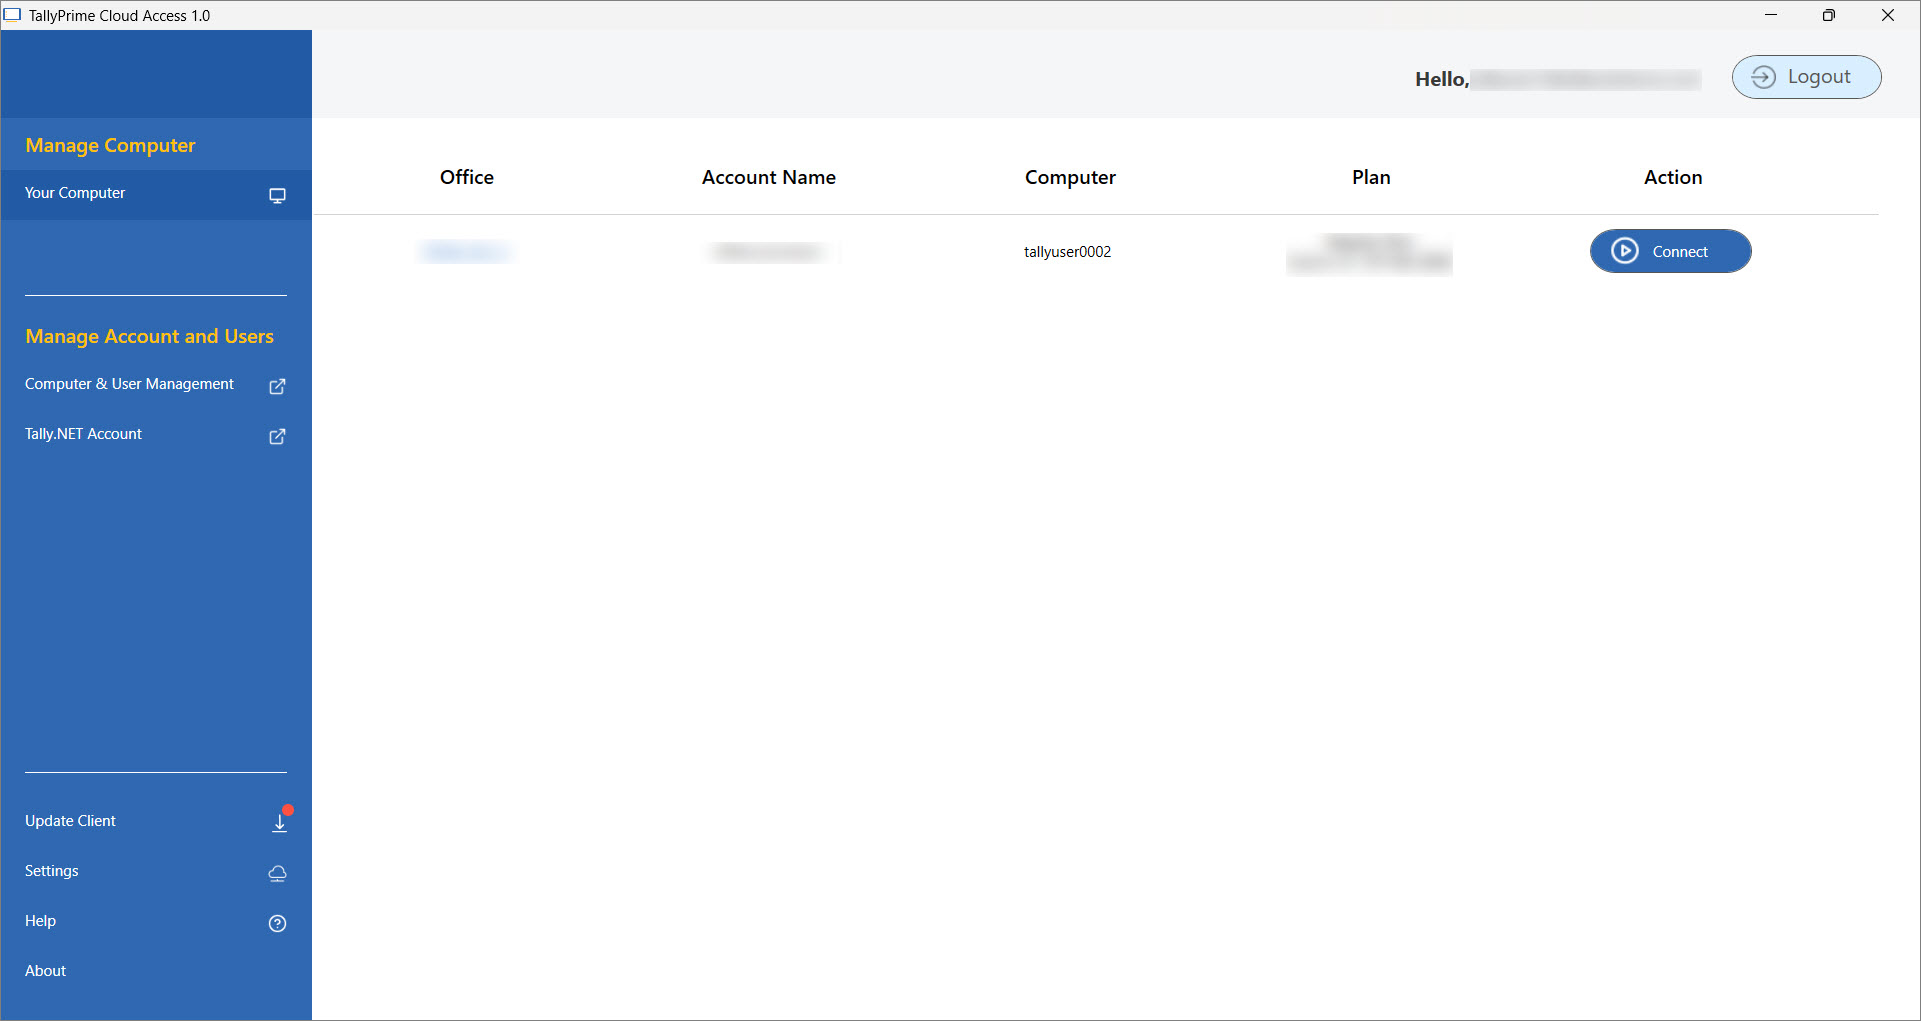This screenshot has height=1021, width=1921.
Task: Click the Connect button for tallyuser0002
Action: [x=1670, y=251]
